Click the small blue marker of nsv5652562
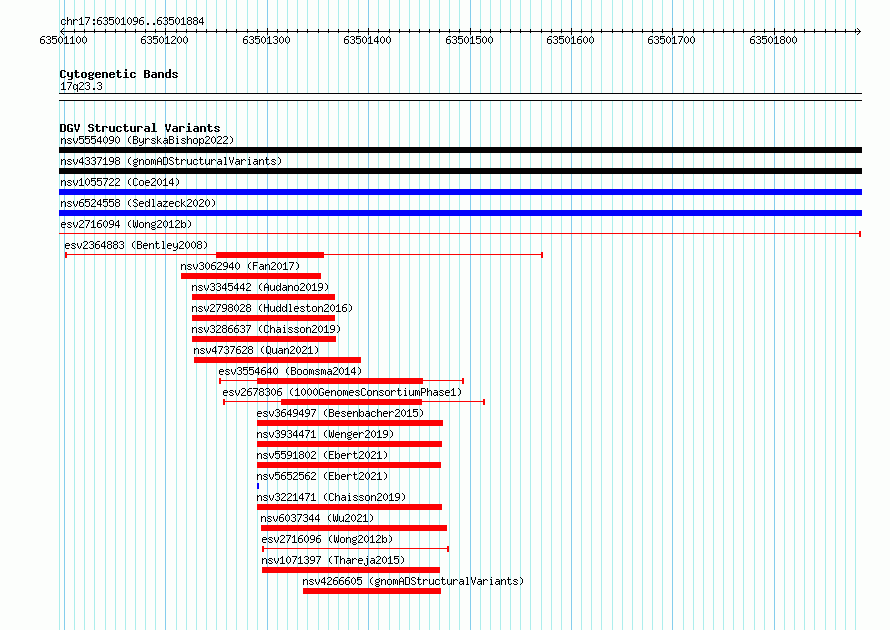 [258, 486]
